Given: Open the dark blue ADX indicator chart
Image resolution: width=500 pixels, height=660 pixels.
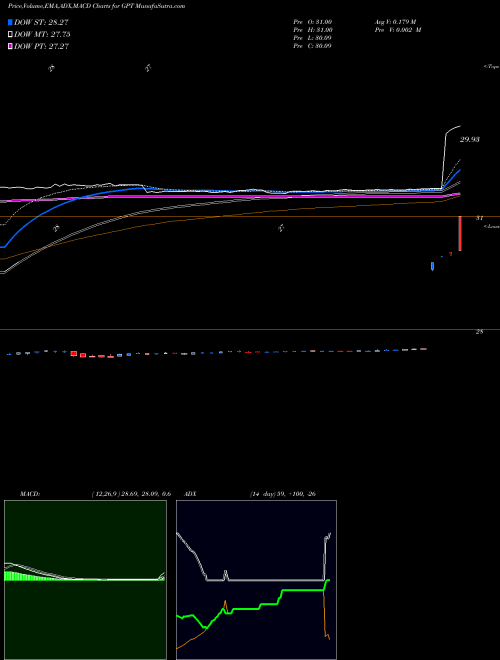Looking at the screenshot, I should pos(256,580).
